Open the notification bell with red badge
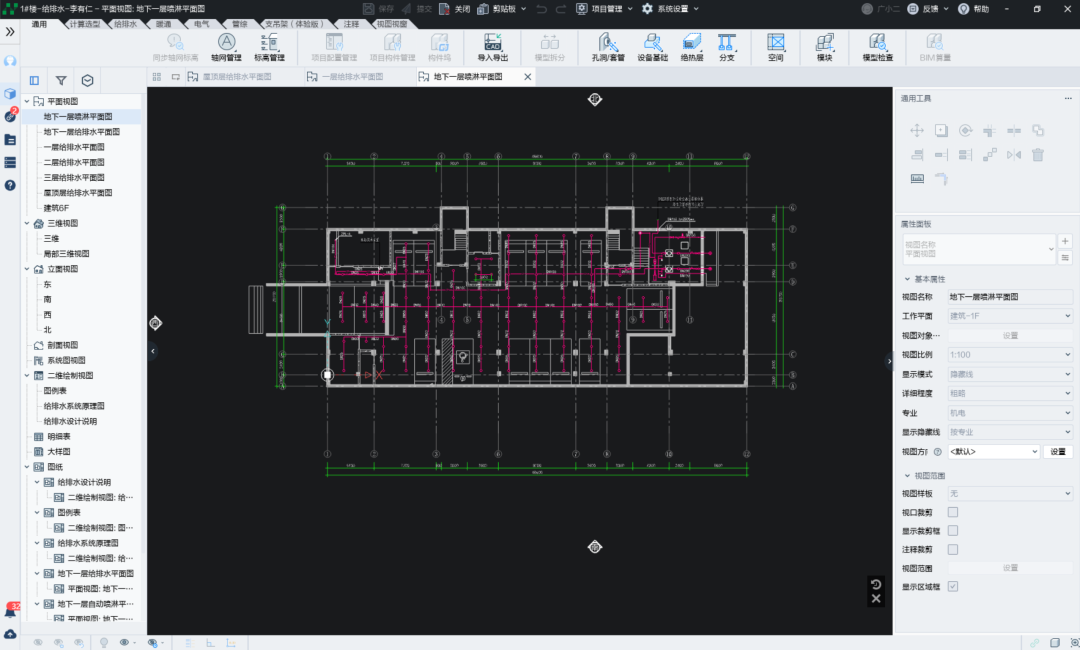 11,610
